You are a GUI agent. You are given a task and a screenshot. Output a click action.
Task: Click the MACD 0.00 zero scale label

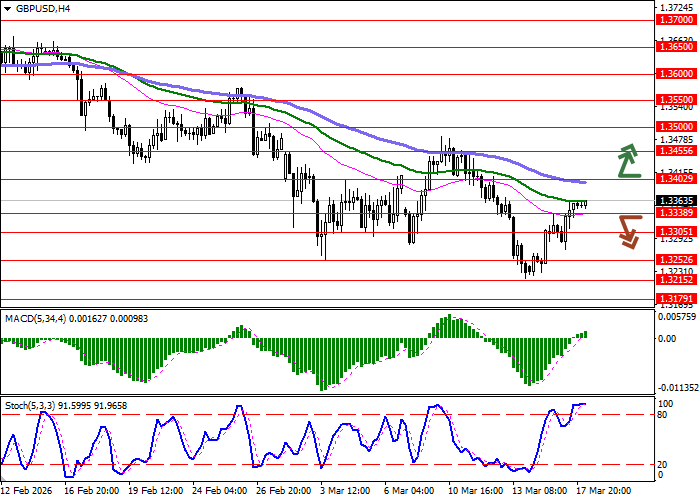667,339
